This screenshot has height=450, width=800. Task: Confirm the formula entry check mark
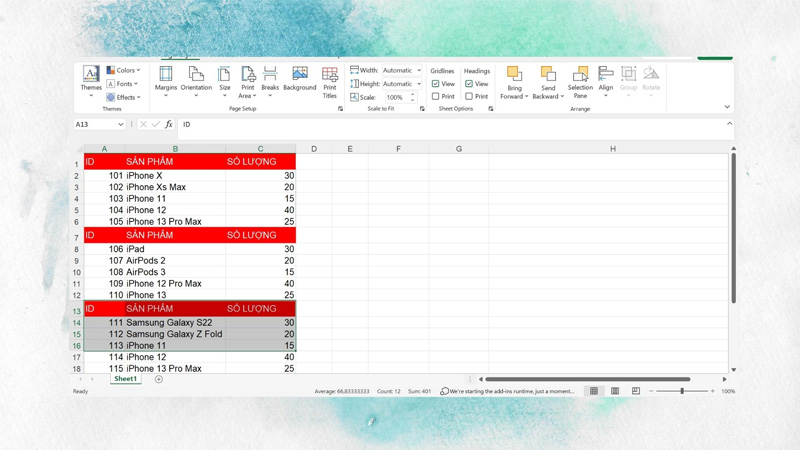coord(156,124)
